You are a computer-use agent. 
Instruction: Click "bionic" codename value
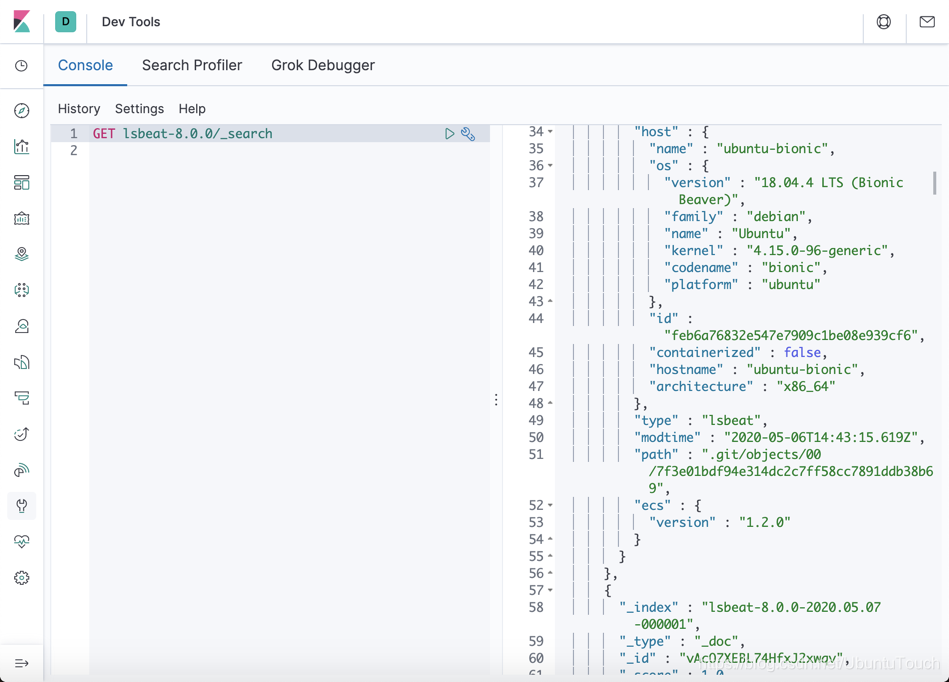790,267
